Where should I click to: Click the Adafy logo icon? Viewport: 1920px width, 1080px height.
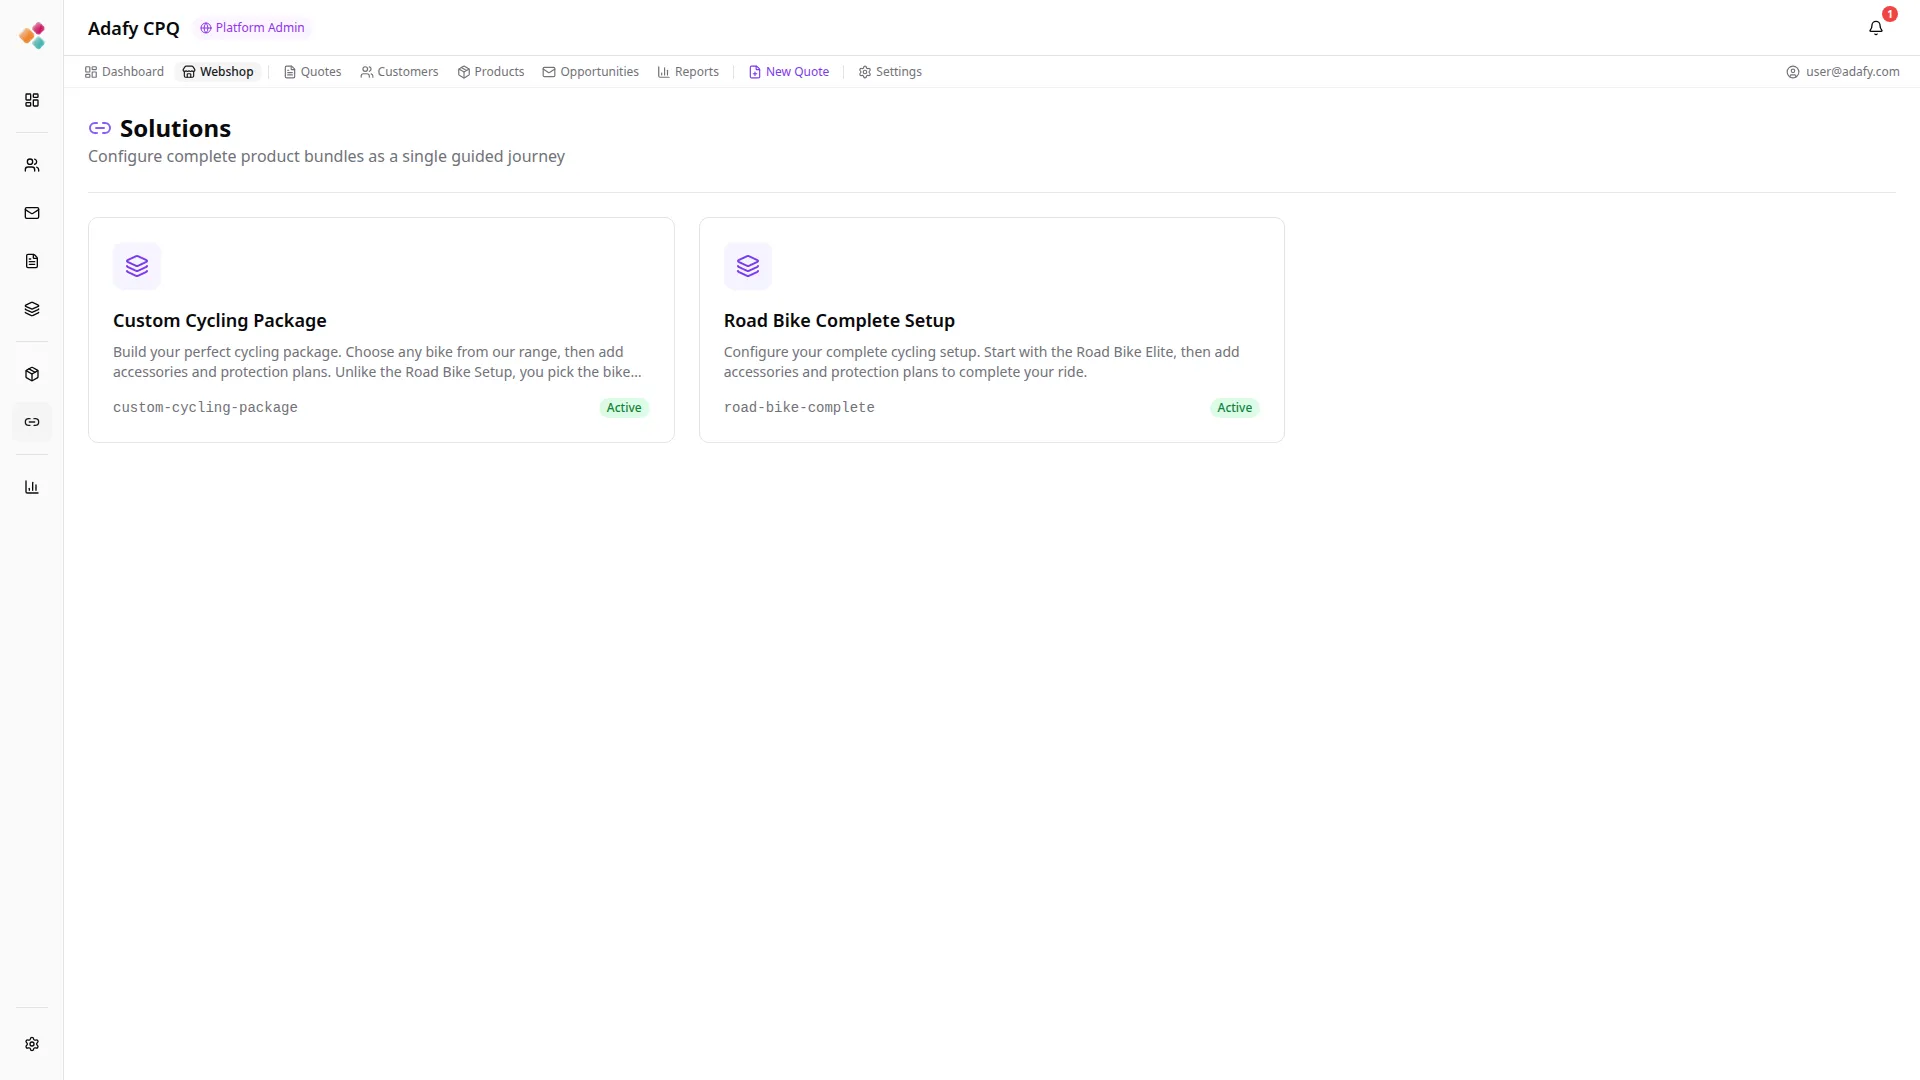[32, 36]
